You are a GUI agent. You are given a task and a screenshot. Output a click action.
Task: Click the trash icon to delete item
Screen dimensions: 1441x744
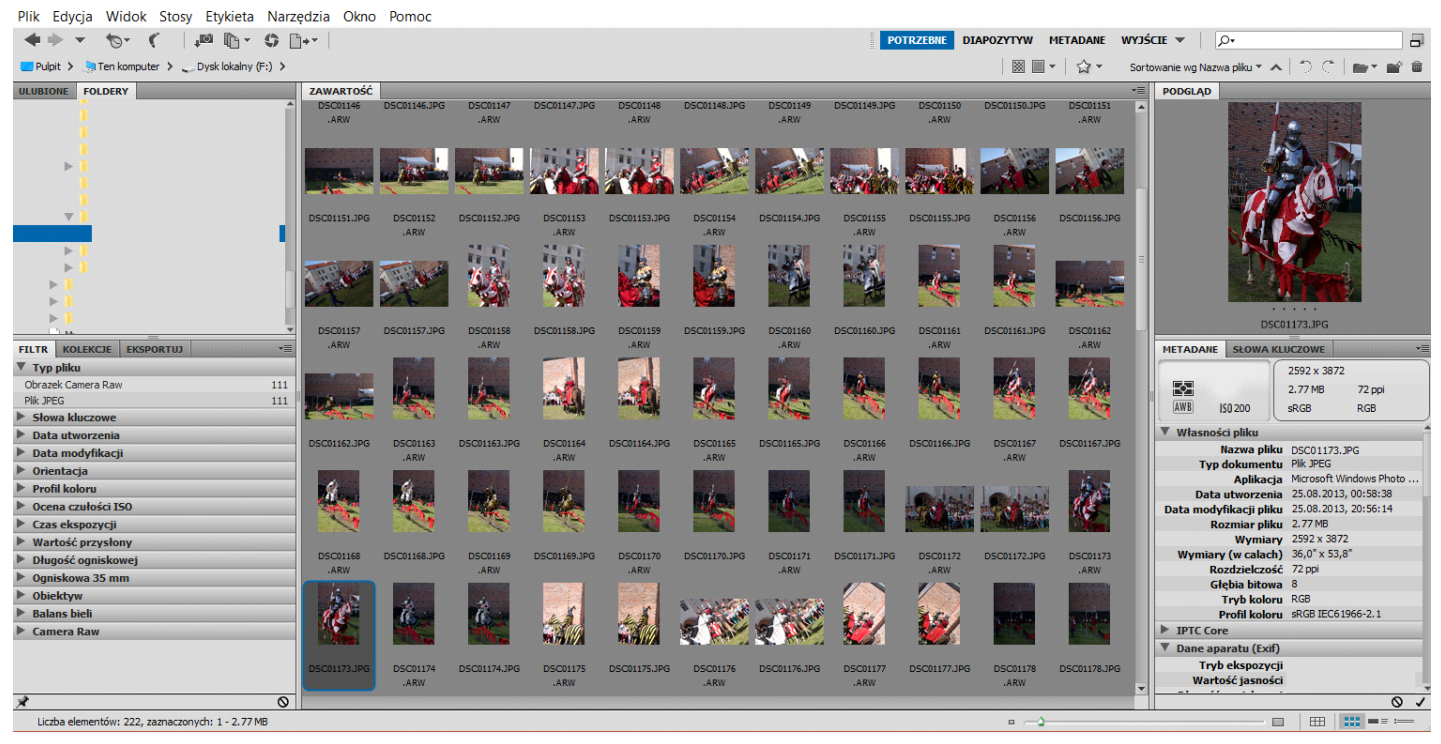[x=1416, y=67]
